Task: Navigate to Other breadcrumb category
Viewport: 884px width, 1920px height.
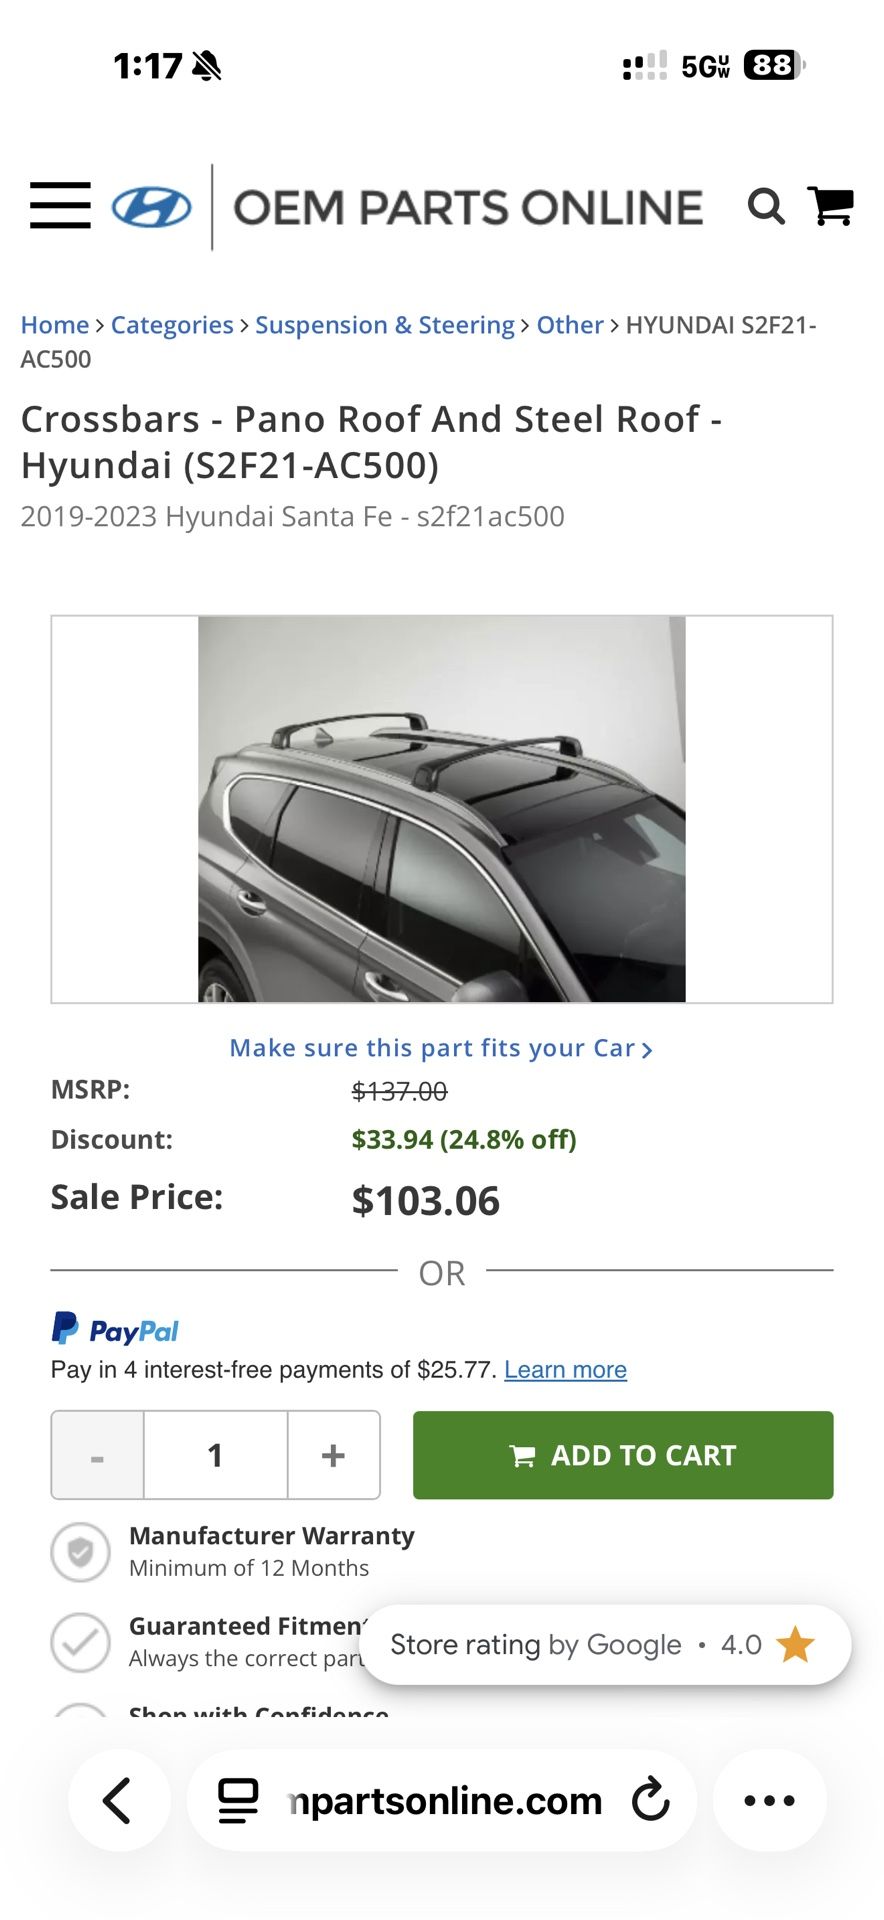Action: [x=570, y=325]
